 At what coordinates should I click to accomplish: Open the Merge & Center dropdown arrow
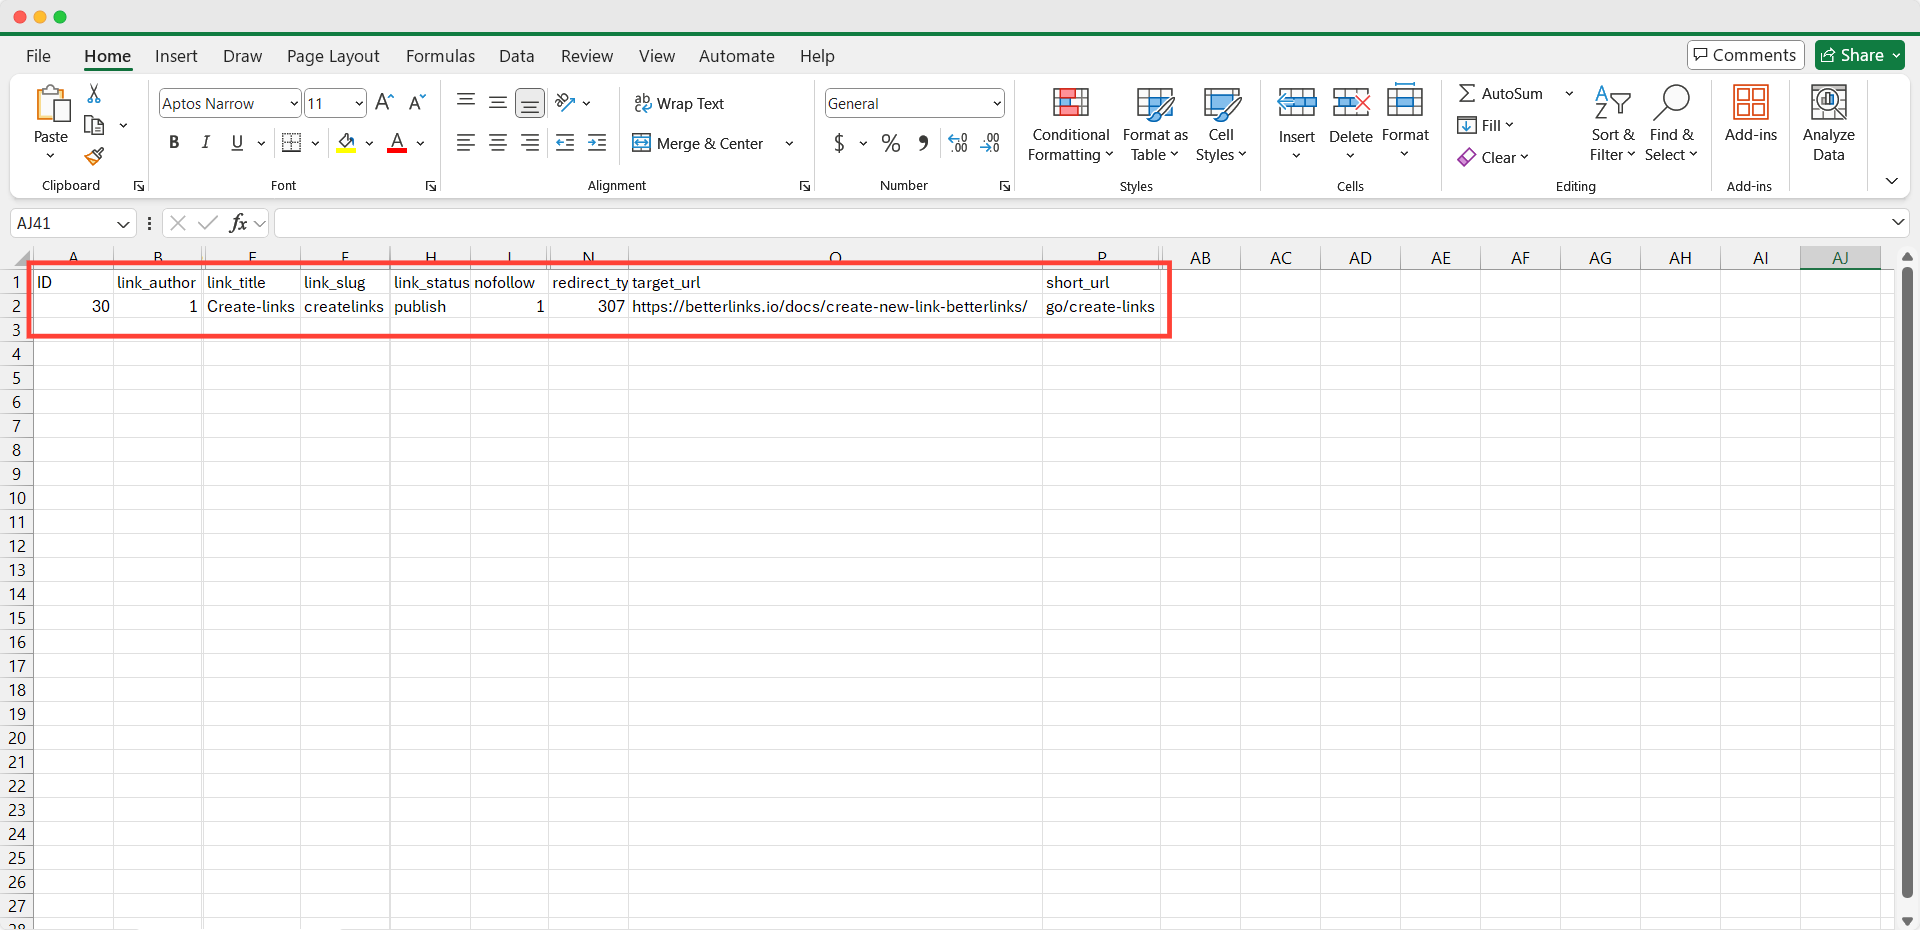coord(789,143)
